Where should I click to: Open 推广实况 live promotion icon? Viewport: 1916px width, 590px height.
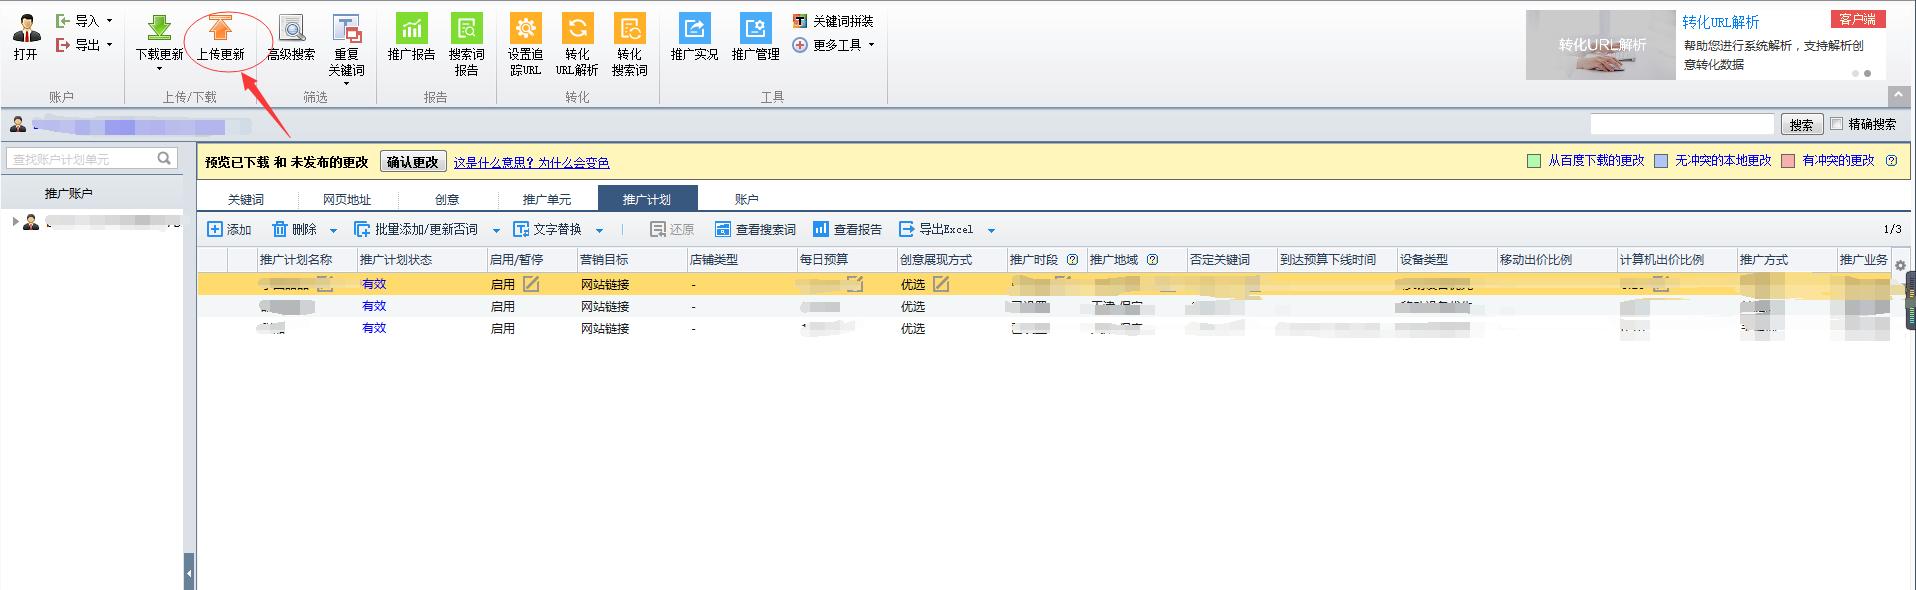click(694, 28)
